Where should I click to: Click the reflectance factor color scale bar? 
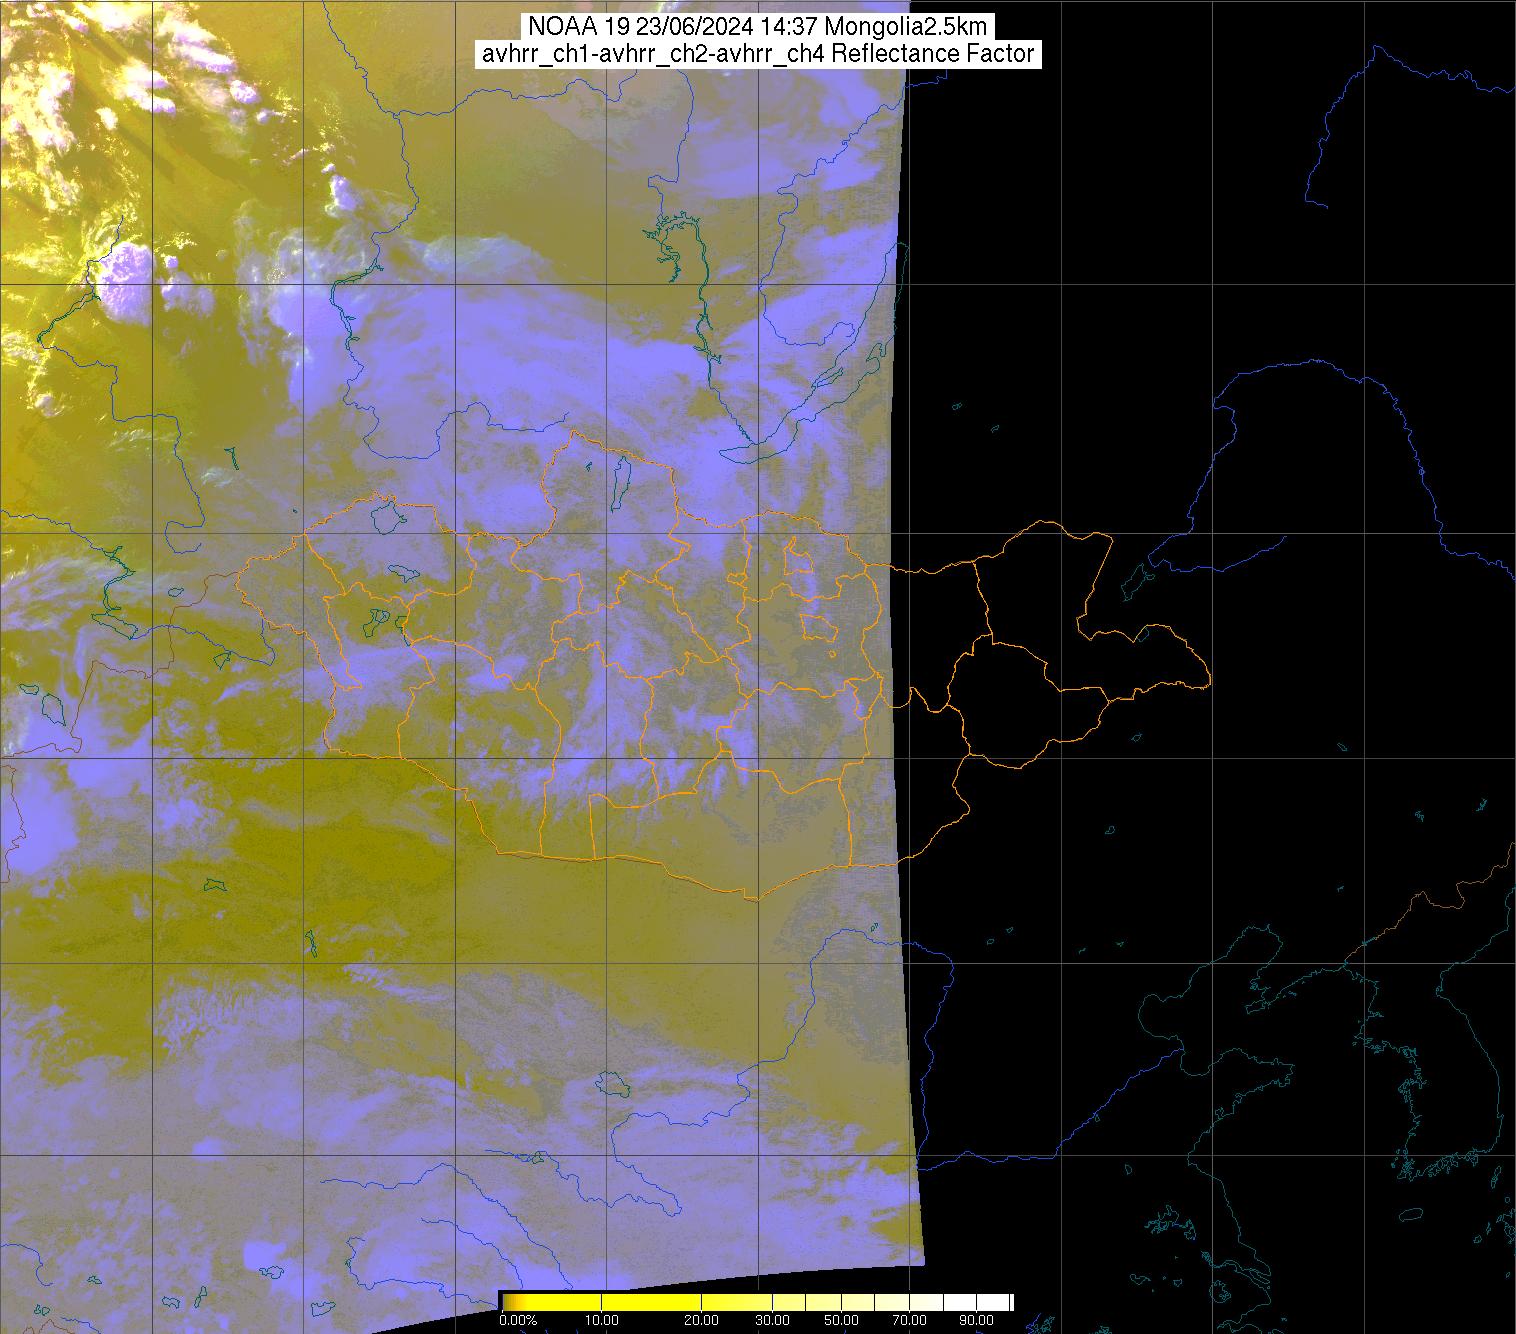click(757, 1301)
